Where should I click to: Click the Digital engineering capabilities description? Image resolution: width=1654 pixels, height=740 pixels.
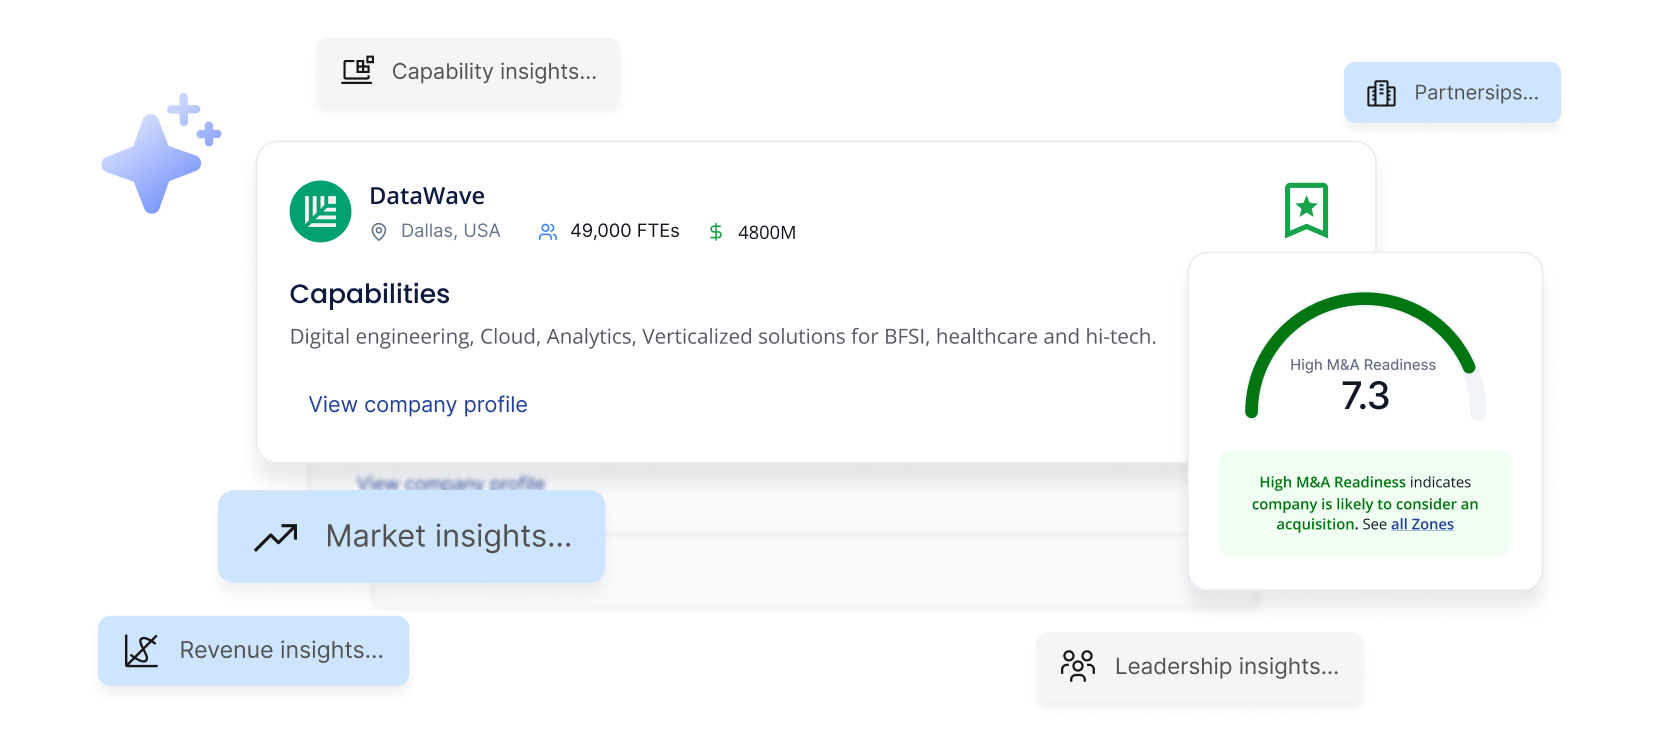tap(723, 337)
